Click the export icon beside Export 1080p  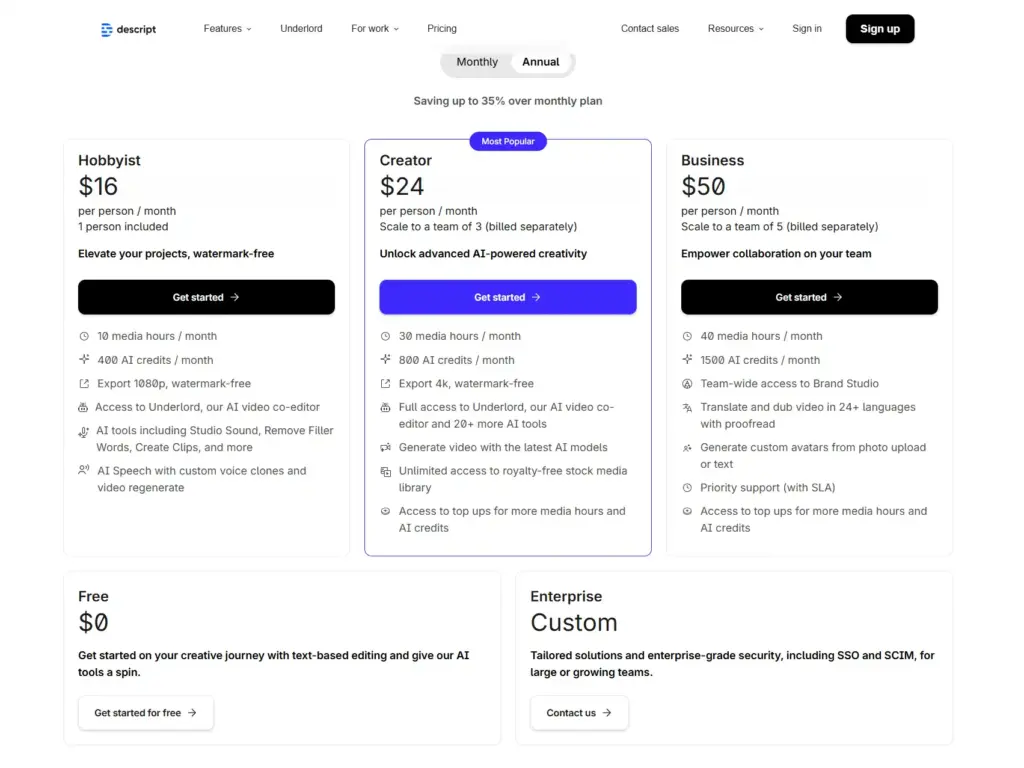pos(84,383)
